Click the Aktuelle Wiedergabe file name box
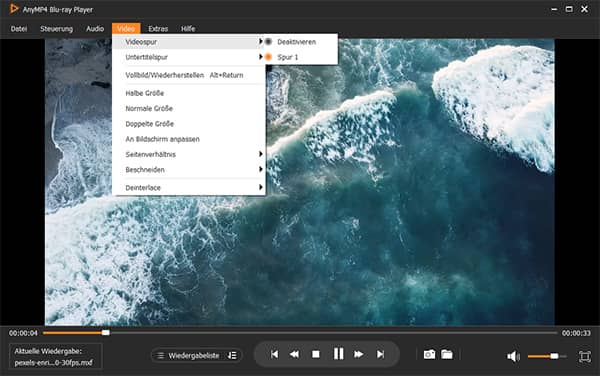 click(55, 356)
